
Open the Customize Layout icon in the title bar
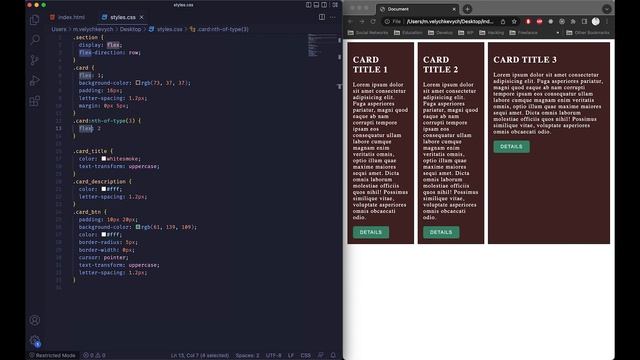pos(335,5)
